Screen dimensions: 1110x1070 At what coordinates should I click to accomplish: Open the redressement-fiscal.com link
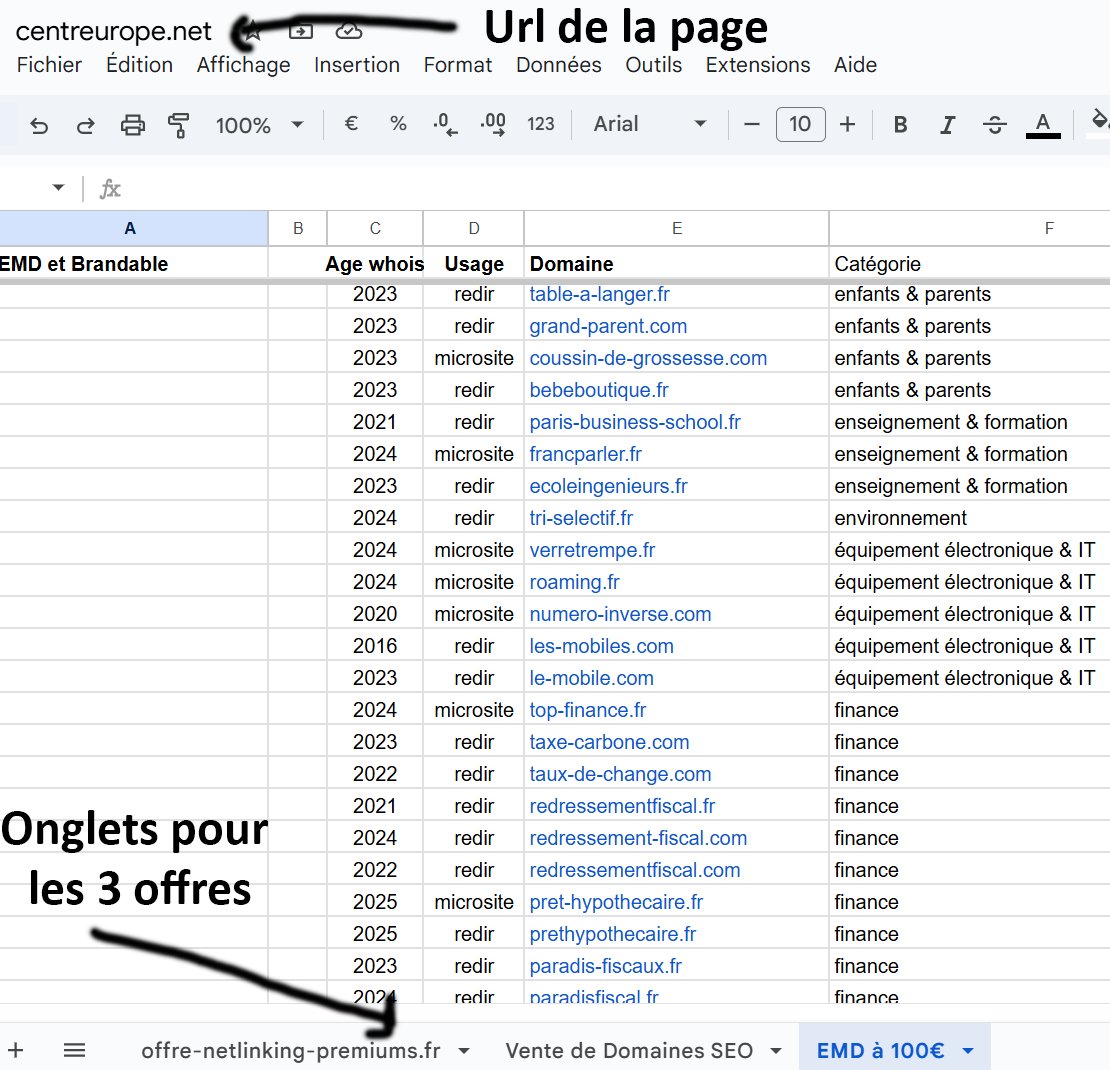[638, 838]
